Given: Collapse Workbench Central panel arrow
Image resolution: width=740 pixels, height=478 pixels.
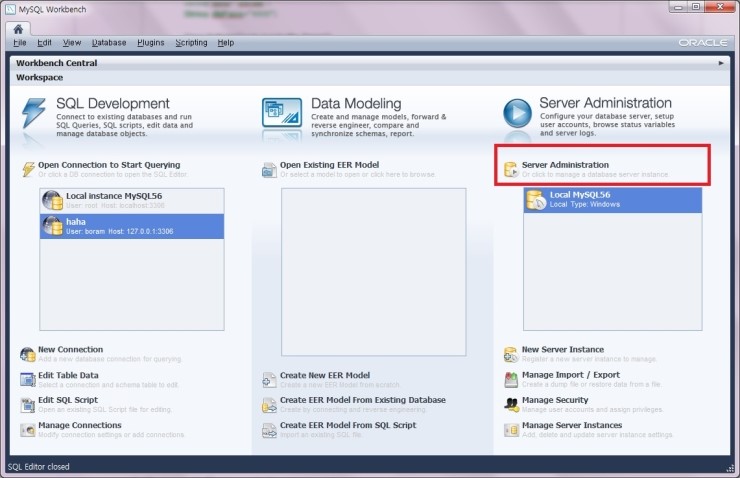Looking at the screenshot, I should pos(720,63).
